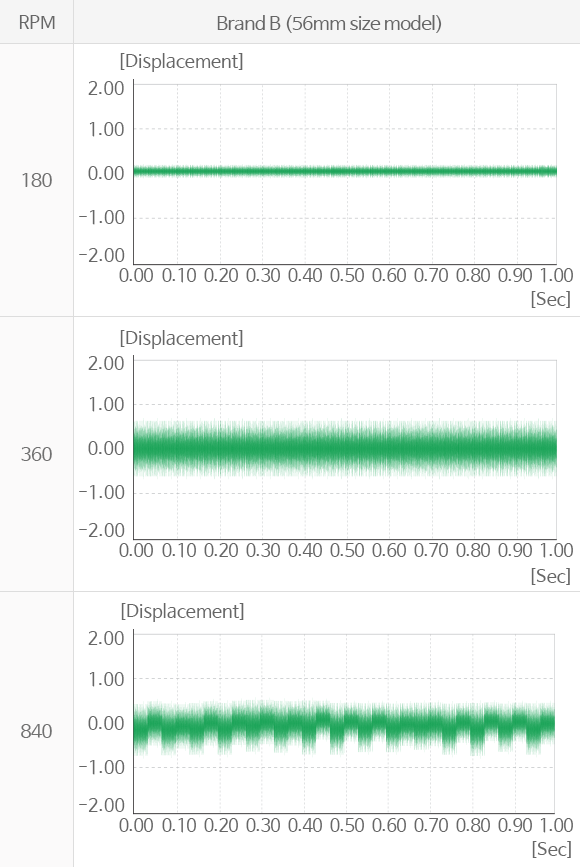Click the RPM column header
580x867 pixels.
pyautogui.click(x=36, y=23)
